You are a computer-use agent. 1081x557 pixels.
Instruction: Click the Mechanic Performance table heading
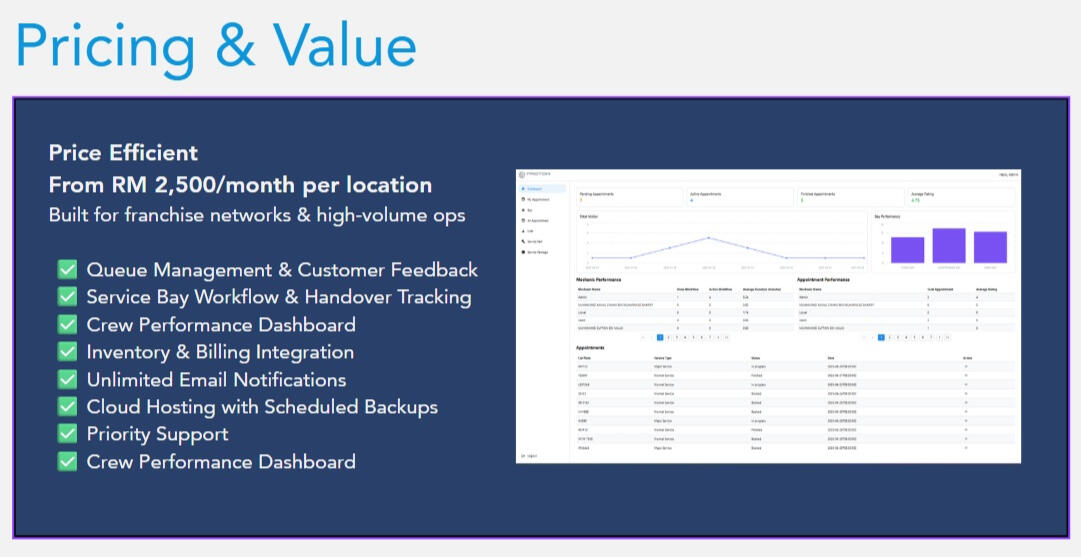click(598, 280)
